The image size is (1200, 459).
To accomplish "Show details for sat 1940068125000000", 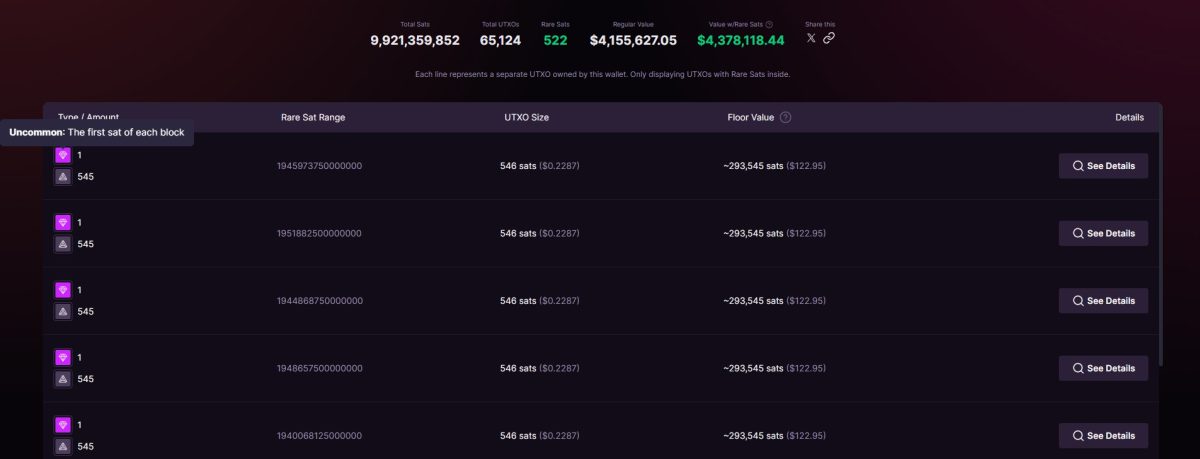I will click(1103, 436).
